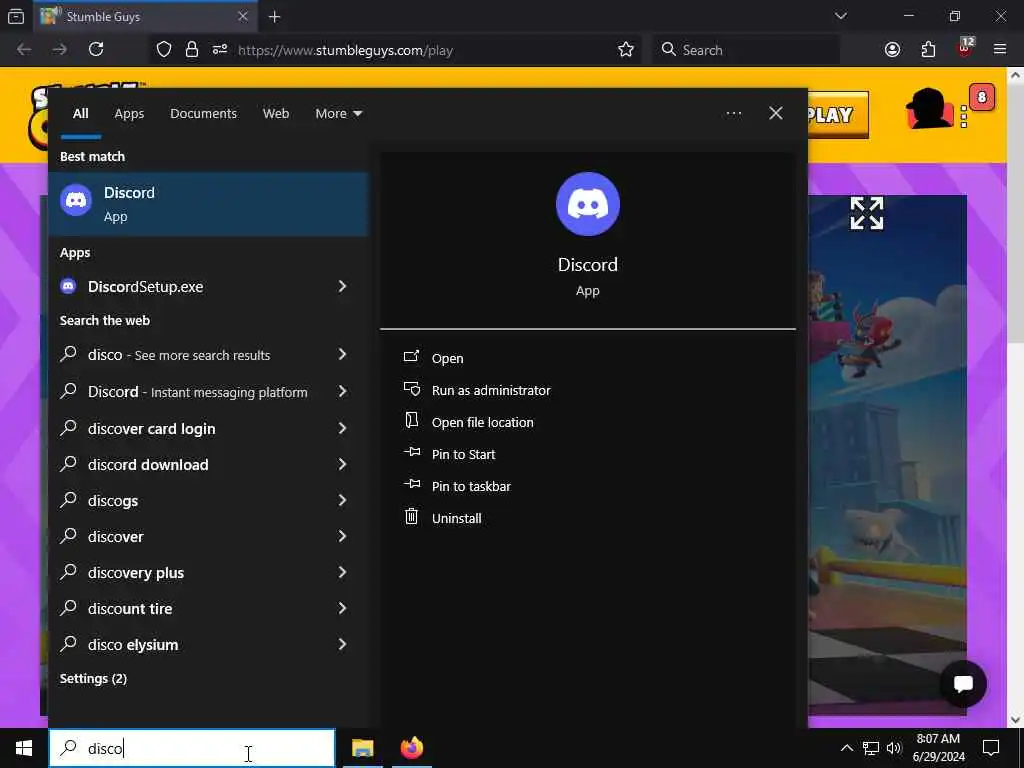The width and height of the screenshot is (1024, 768).
Task: Open the list all tabs dropdown
Action: (x=841, y=16)
